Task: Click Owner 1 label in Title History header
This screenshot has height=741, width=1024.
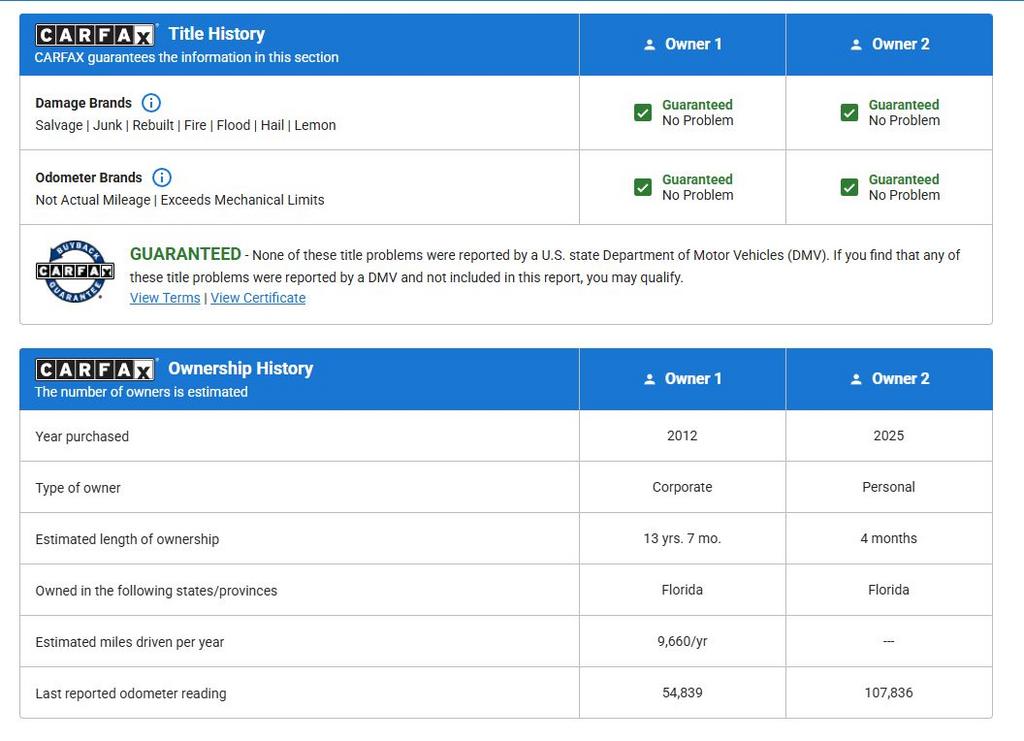Action: coord(693,44)
